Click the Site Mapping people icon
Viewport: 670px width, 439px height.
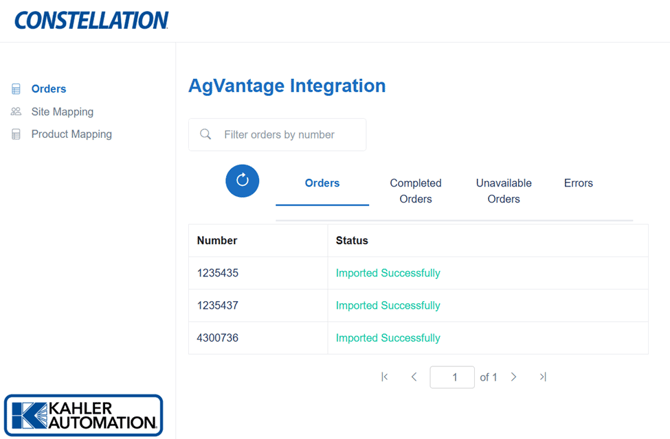coord(16,112)
